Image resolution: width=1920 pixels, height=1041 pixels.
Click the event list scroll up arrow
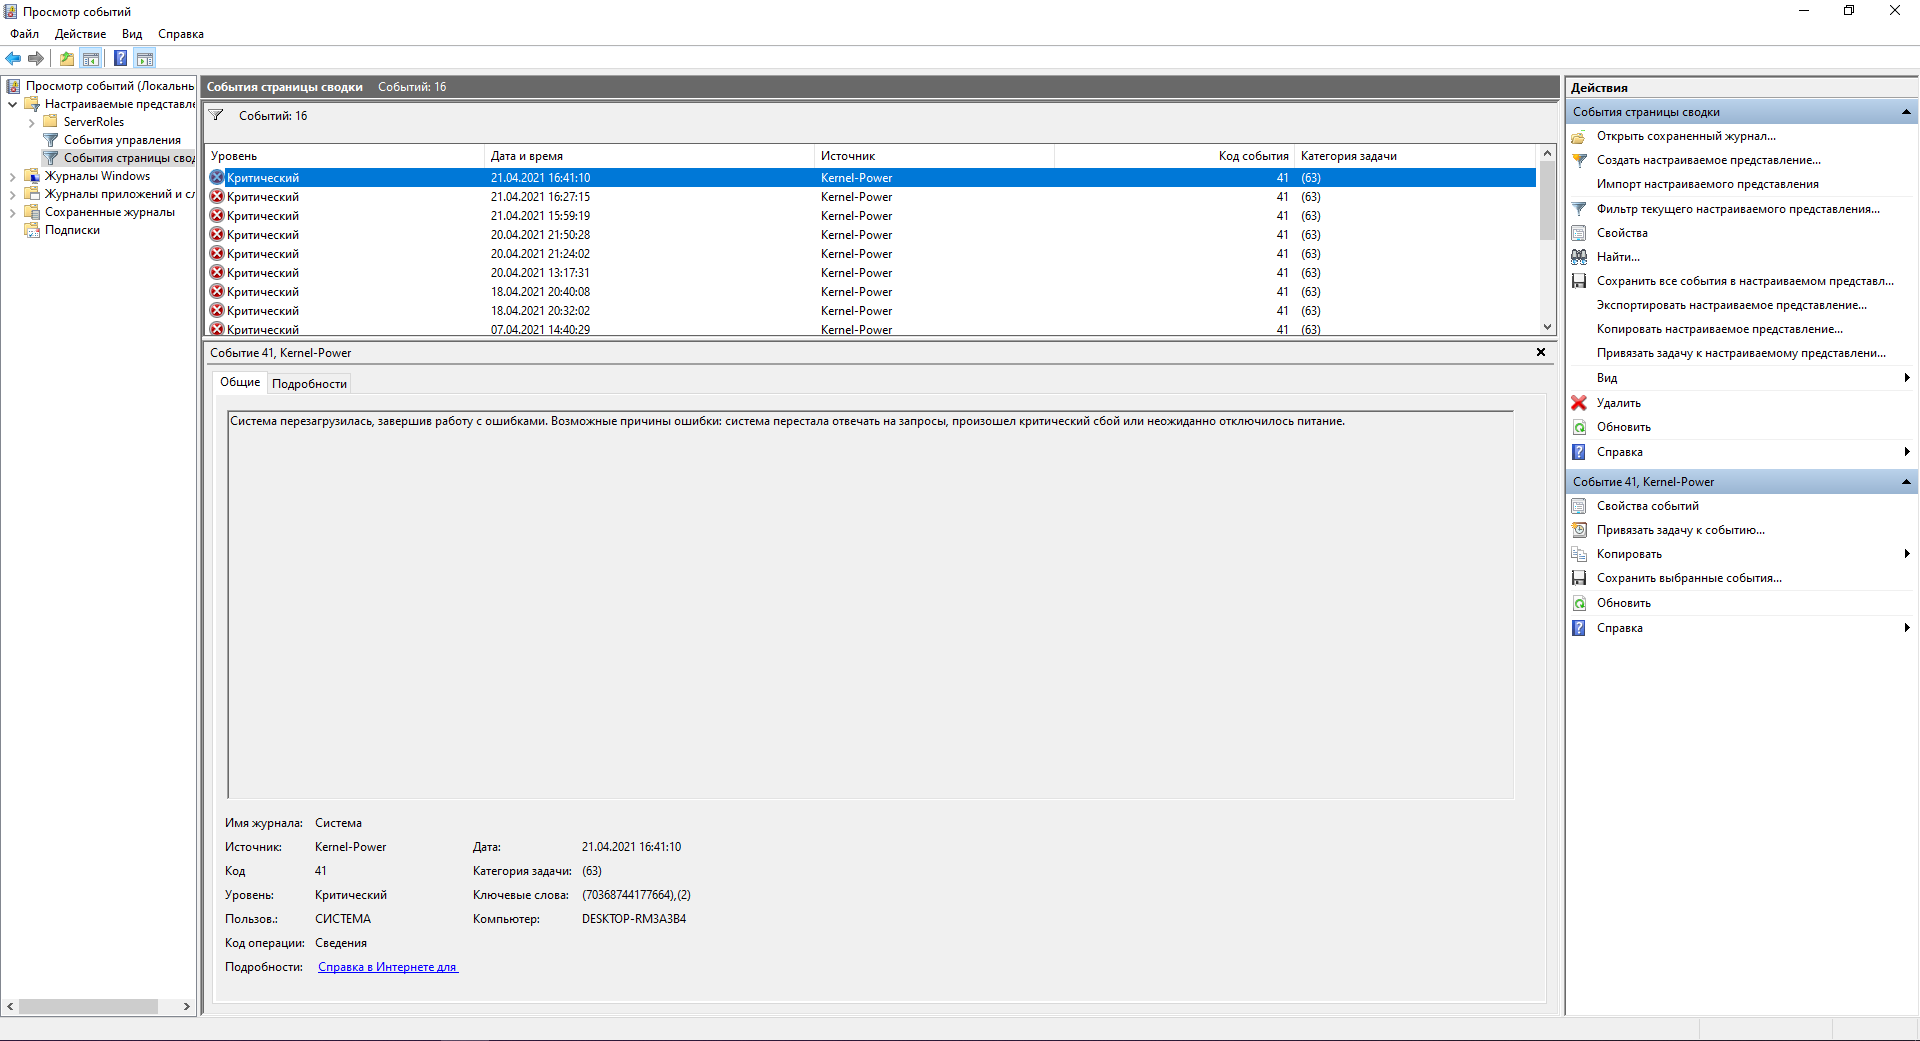click(x=1548, y=153)
